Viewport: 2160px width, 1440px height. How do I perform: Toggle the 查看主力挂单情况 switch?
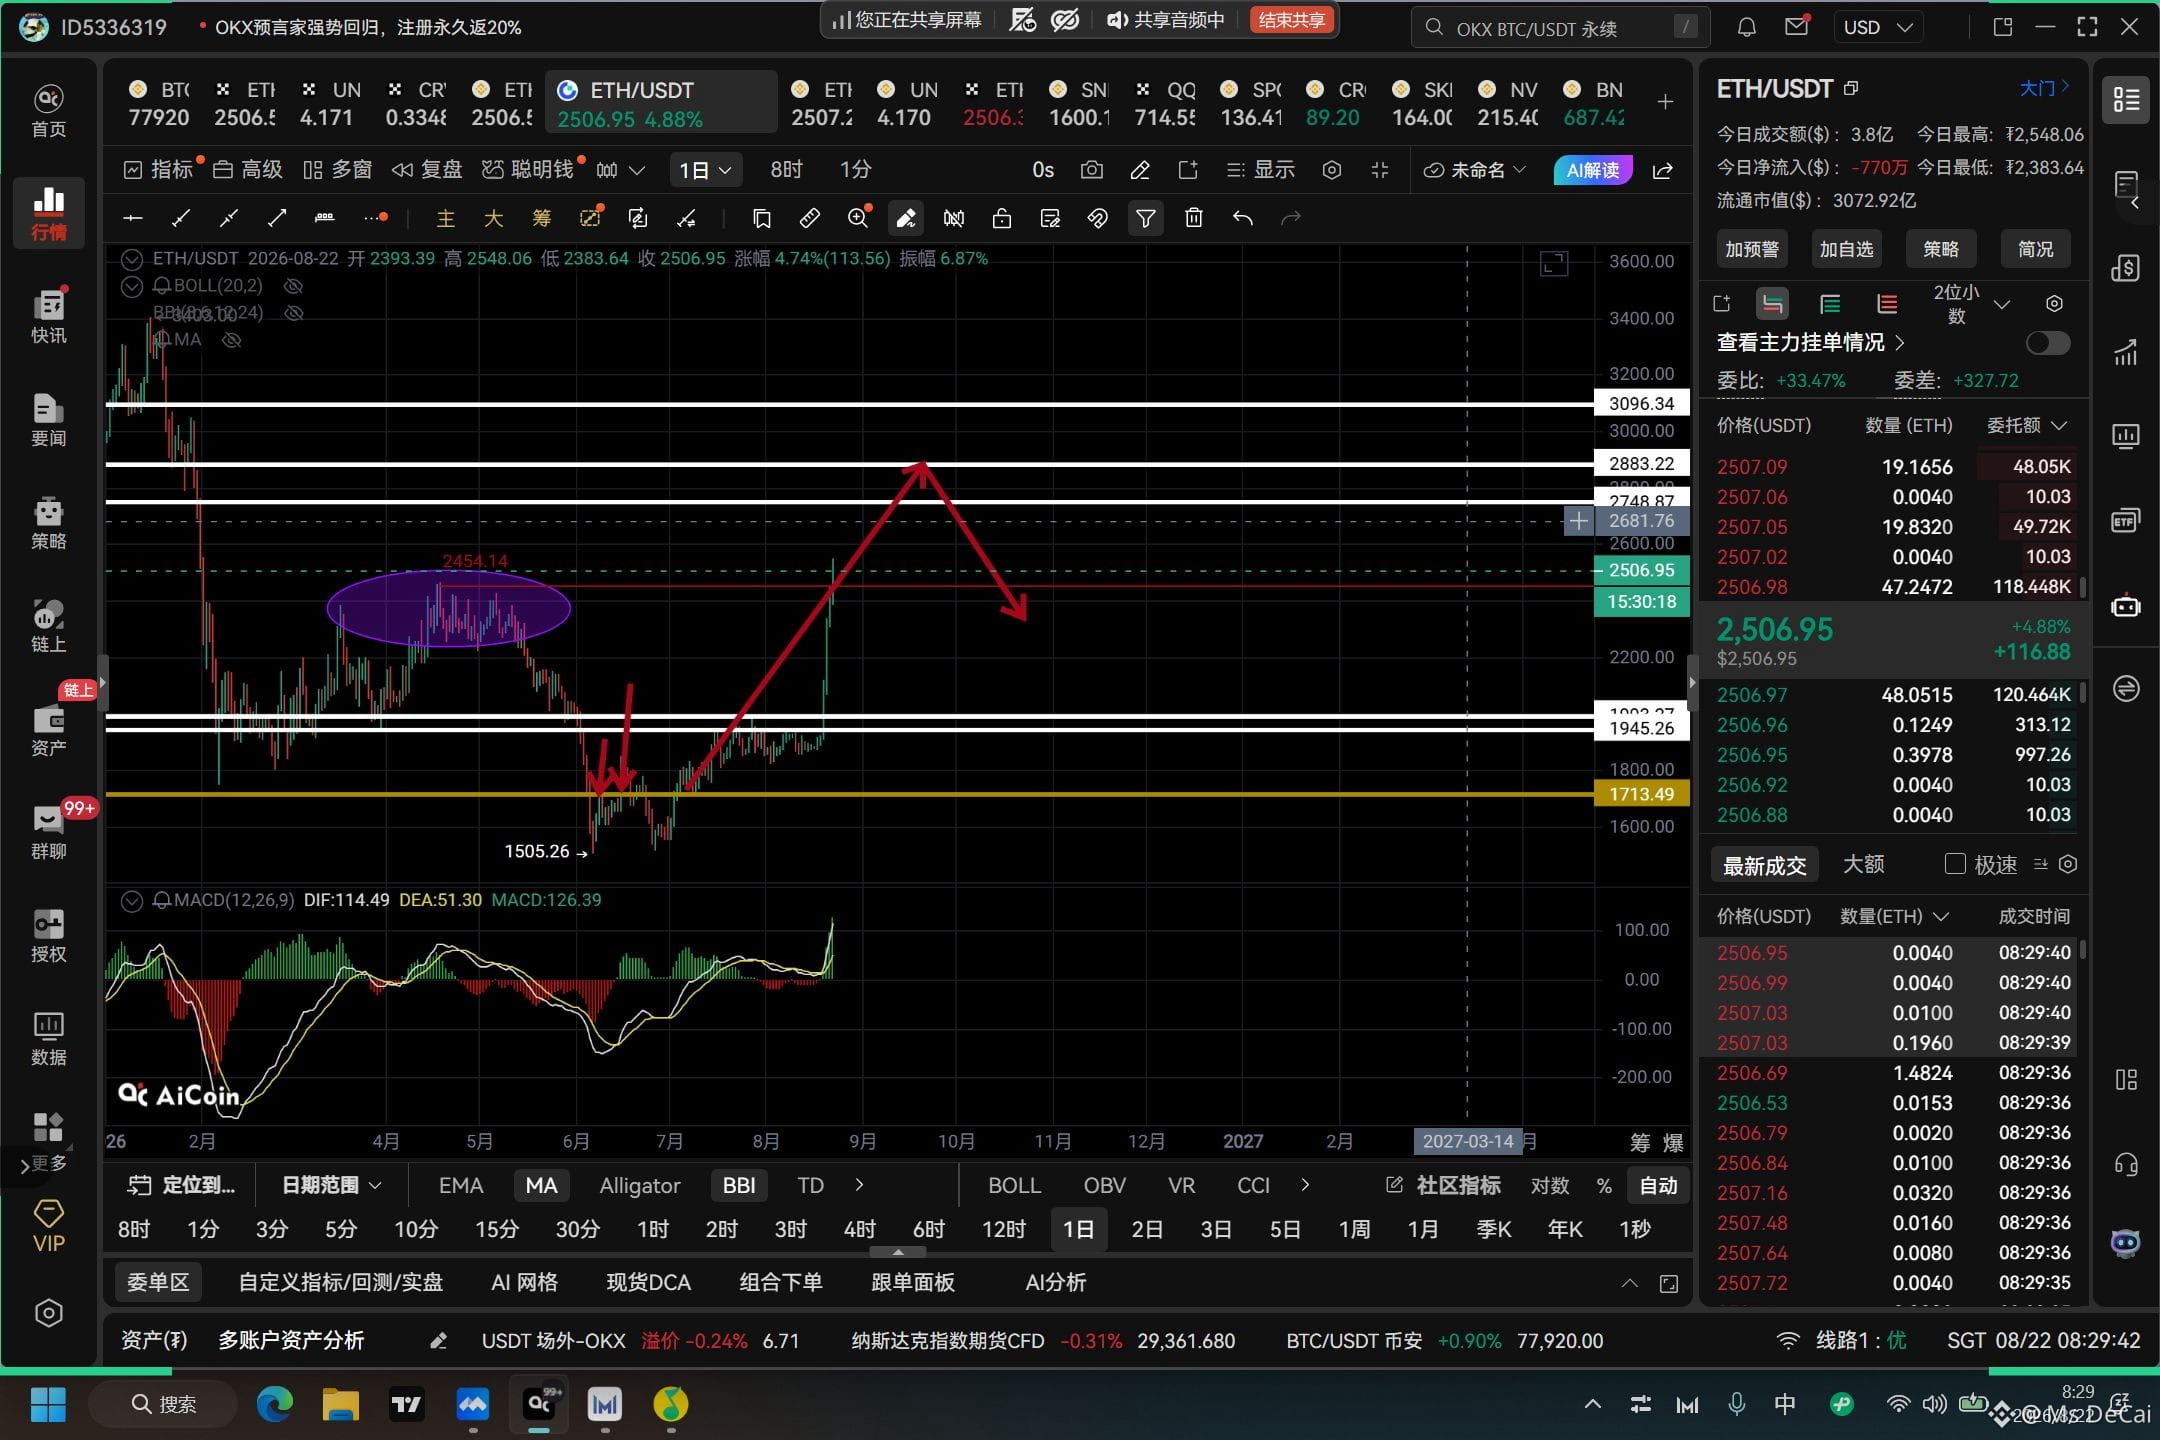coord(2047,343)
